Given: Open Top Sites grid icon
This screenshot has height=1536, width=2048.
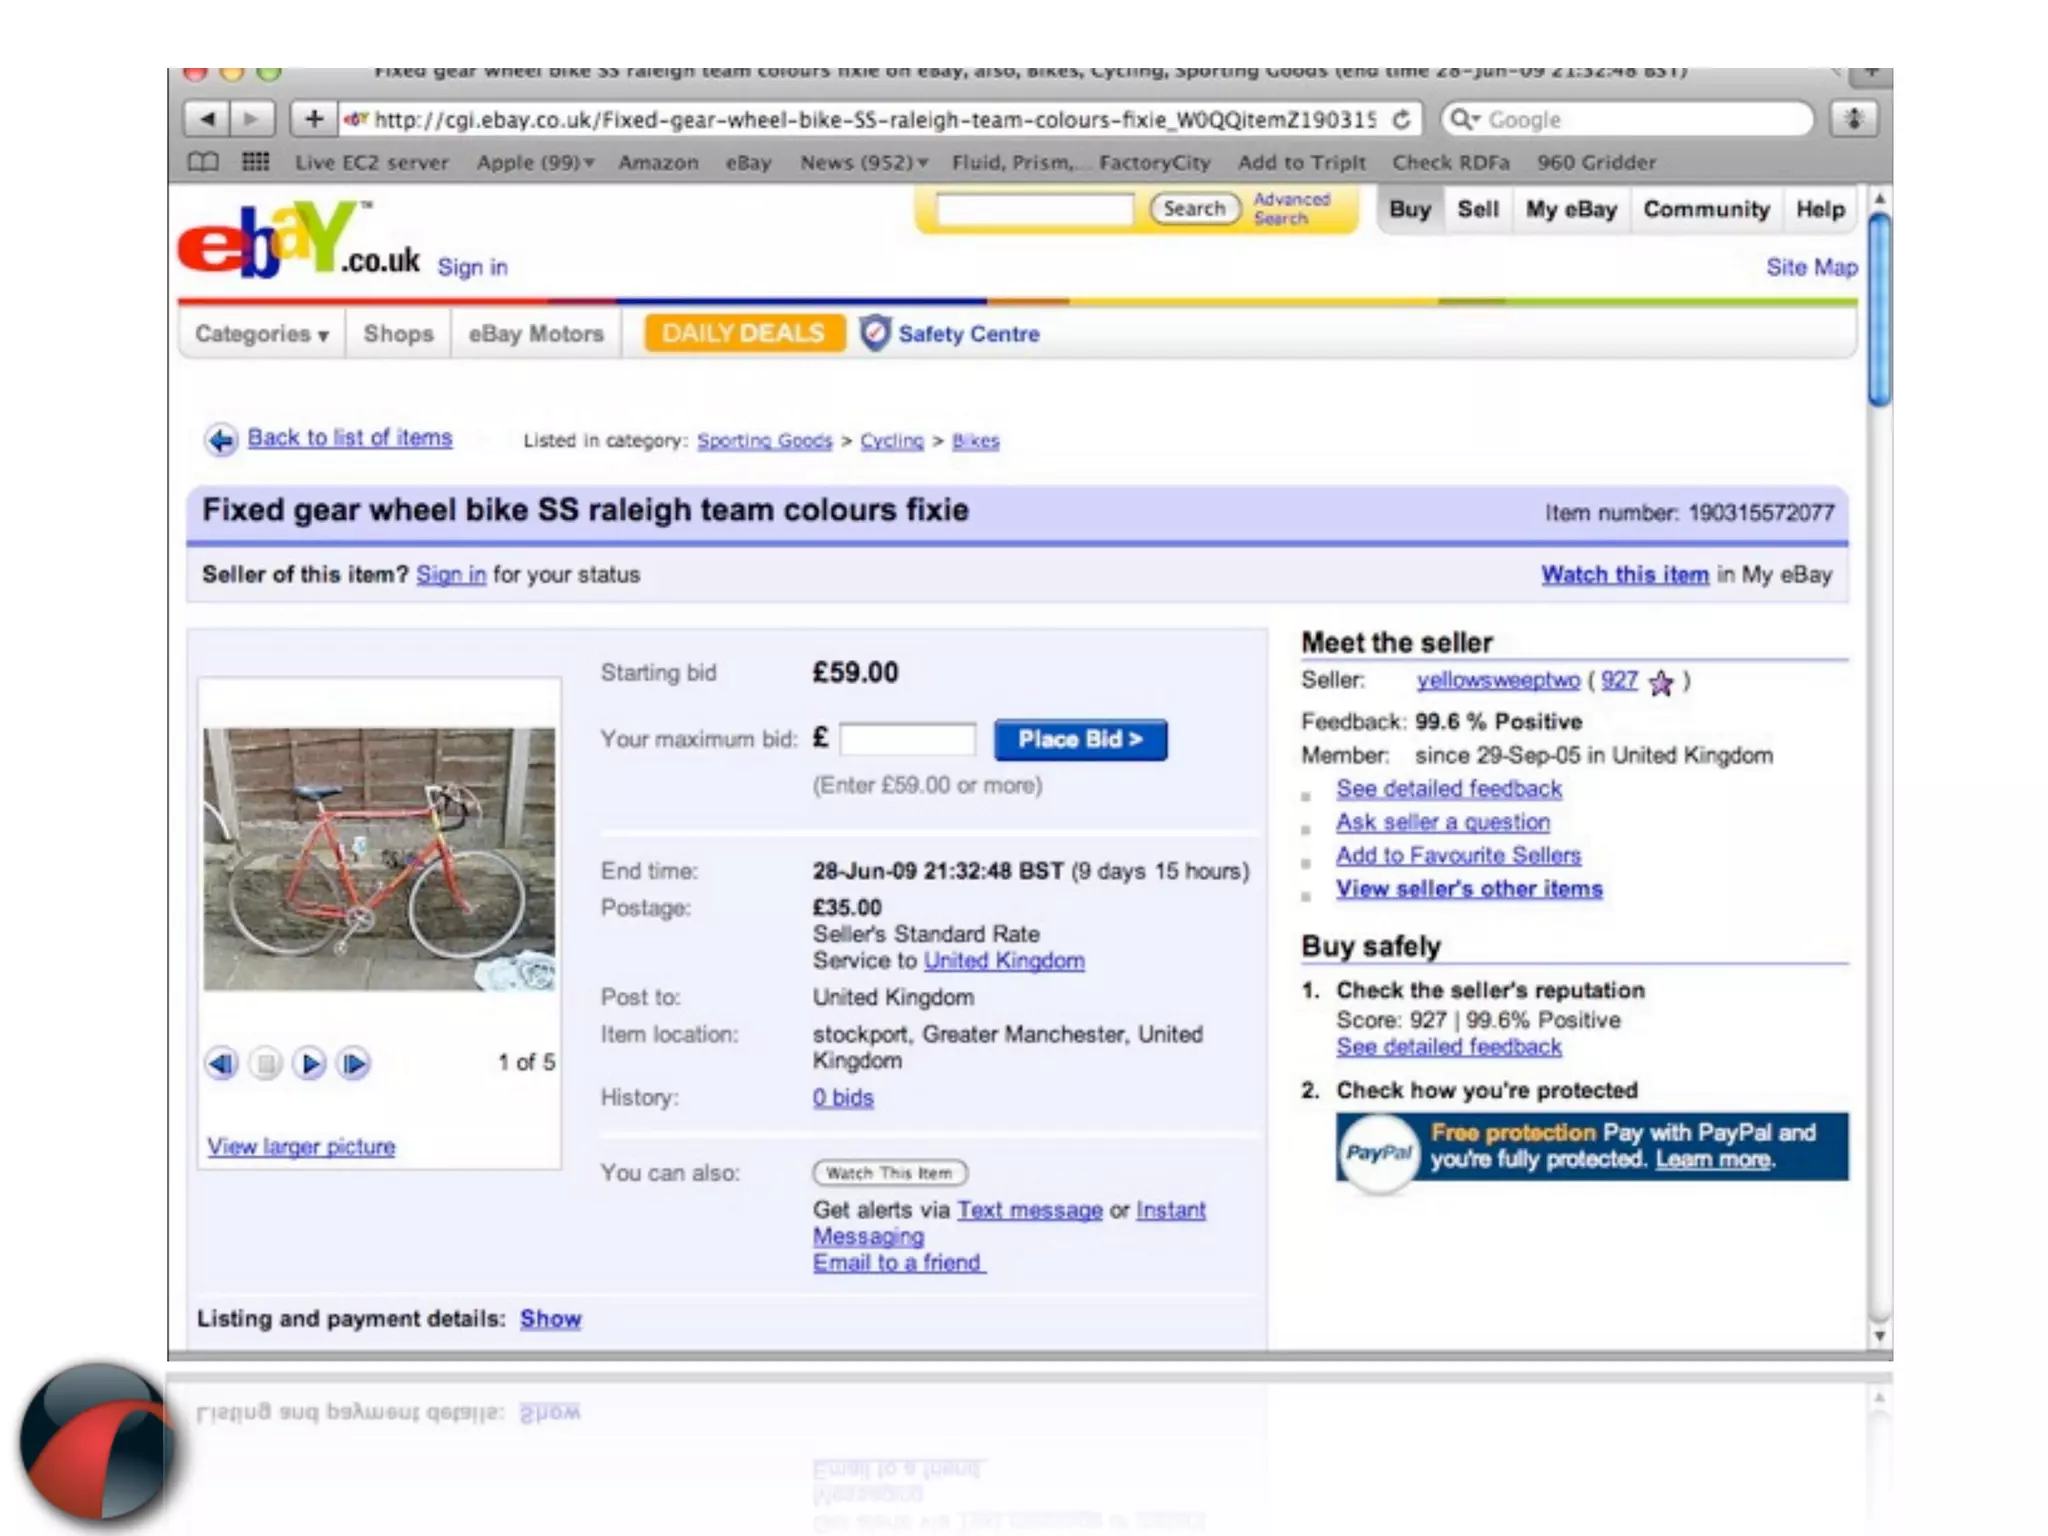Looking at the screenshot, I should (256, 162).
